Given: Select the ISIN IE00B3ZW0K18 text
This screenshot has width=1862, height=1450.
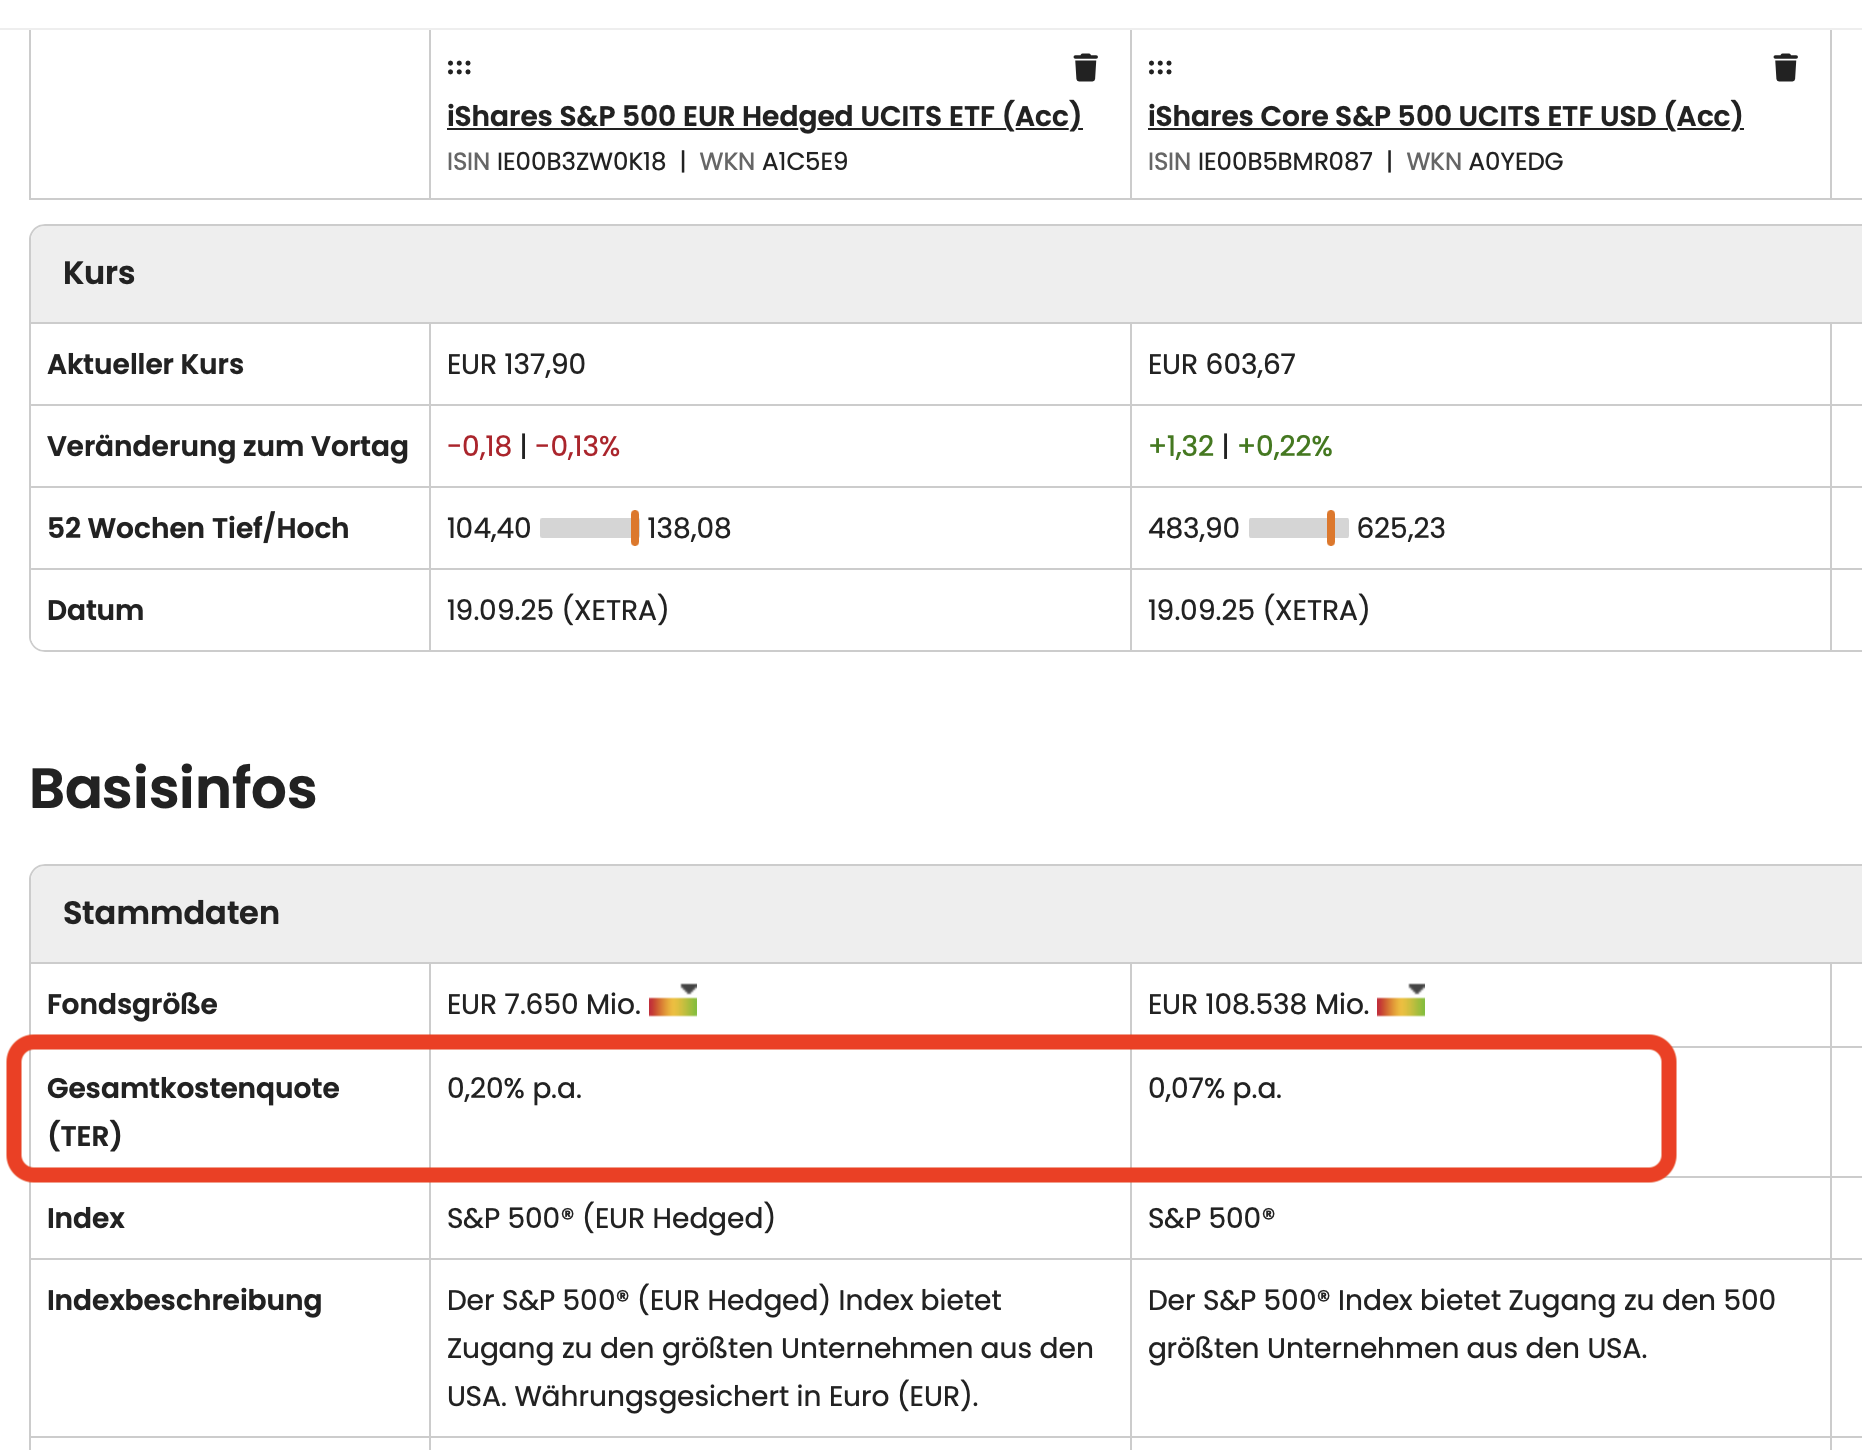Looking at the screenshot, I should click(x=581, y=162).
